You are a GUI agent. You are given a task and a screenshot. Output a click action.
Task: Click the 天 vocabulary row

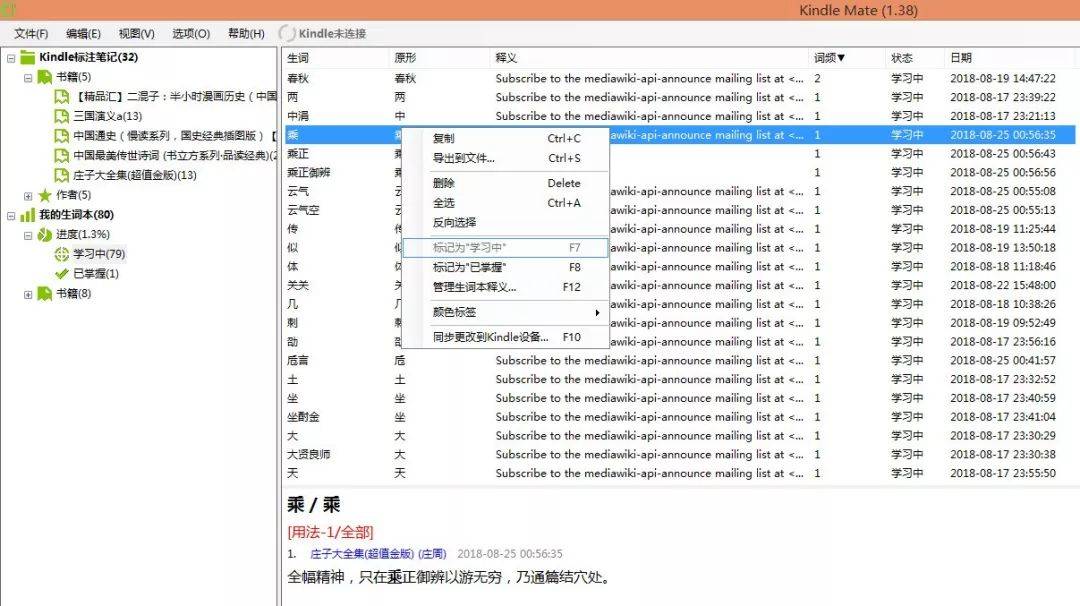678,473
